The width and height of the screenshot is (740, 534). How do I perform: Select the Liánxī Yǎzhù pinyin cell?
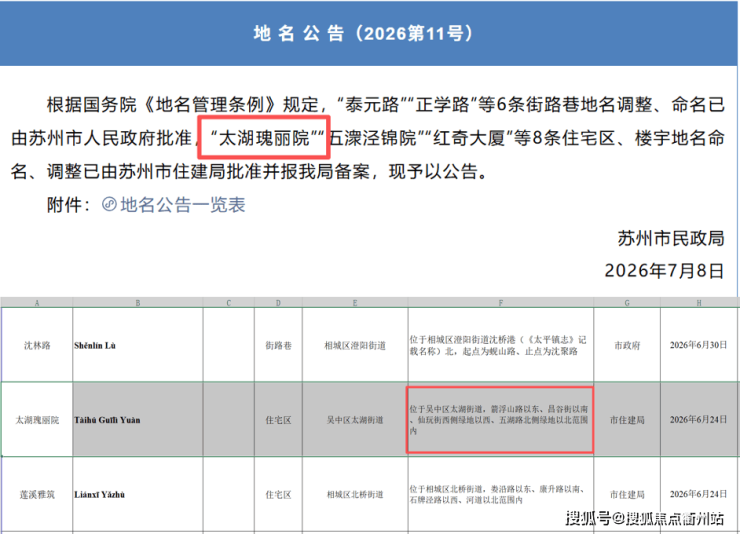click(x=138, y=494)
